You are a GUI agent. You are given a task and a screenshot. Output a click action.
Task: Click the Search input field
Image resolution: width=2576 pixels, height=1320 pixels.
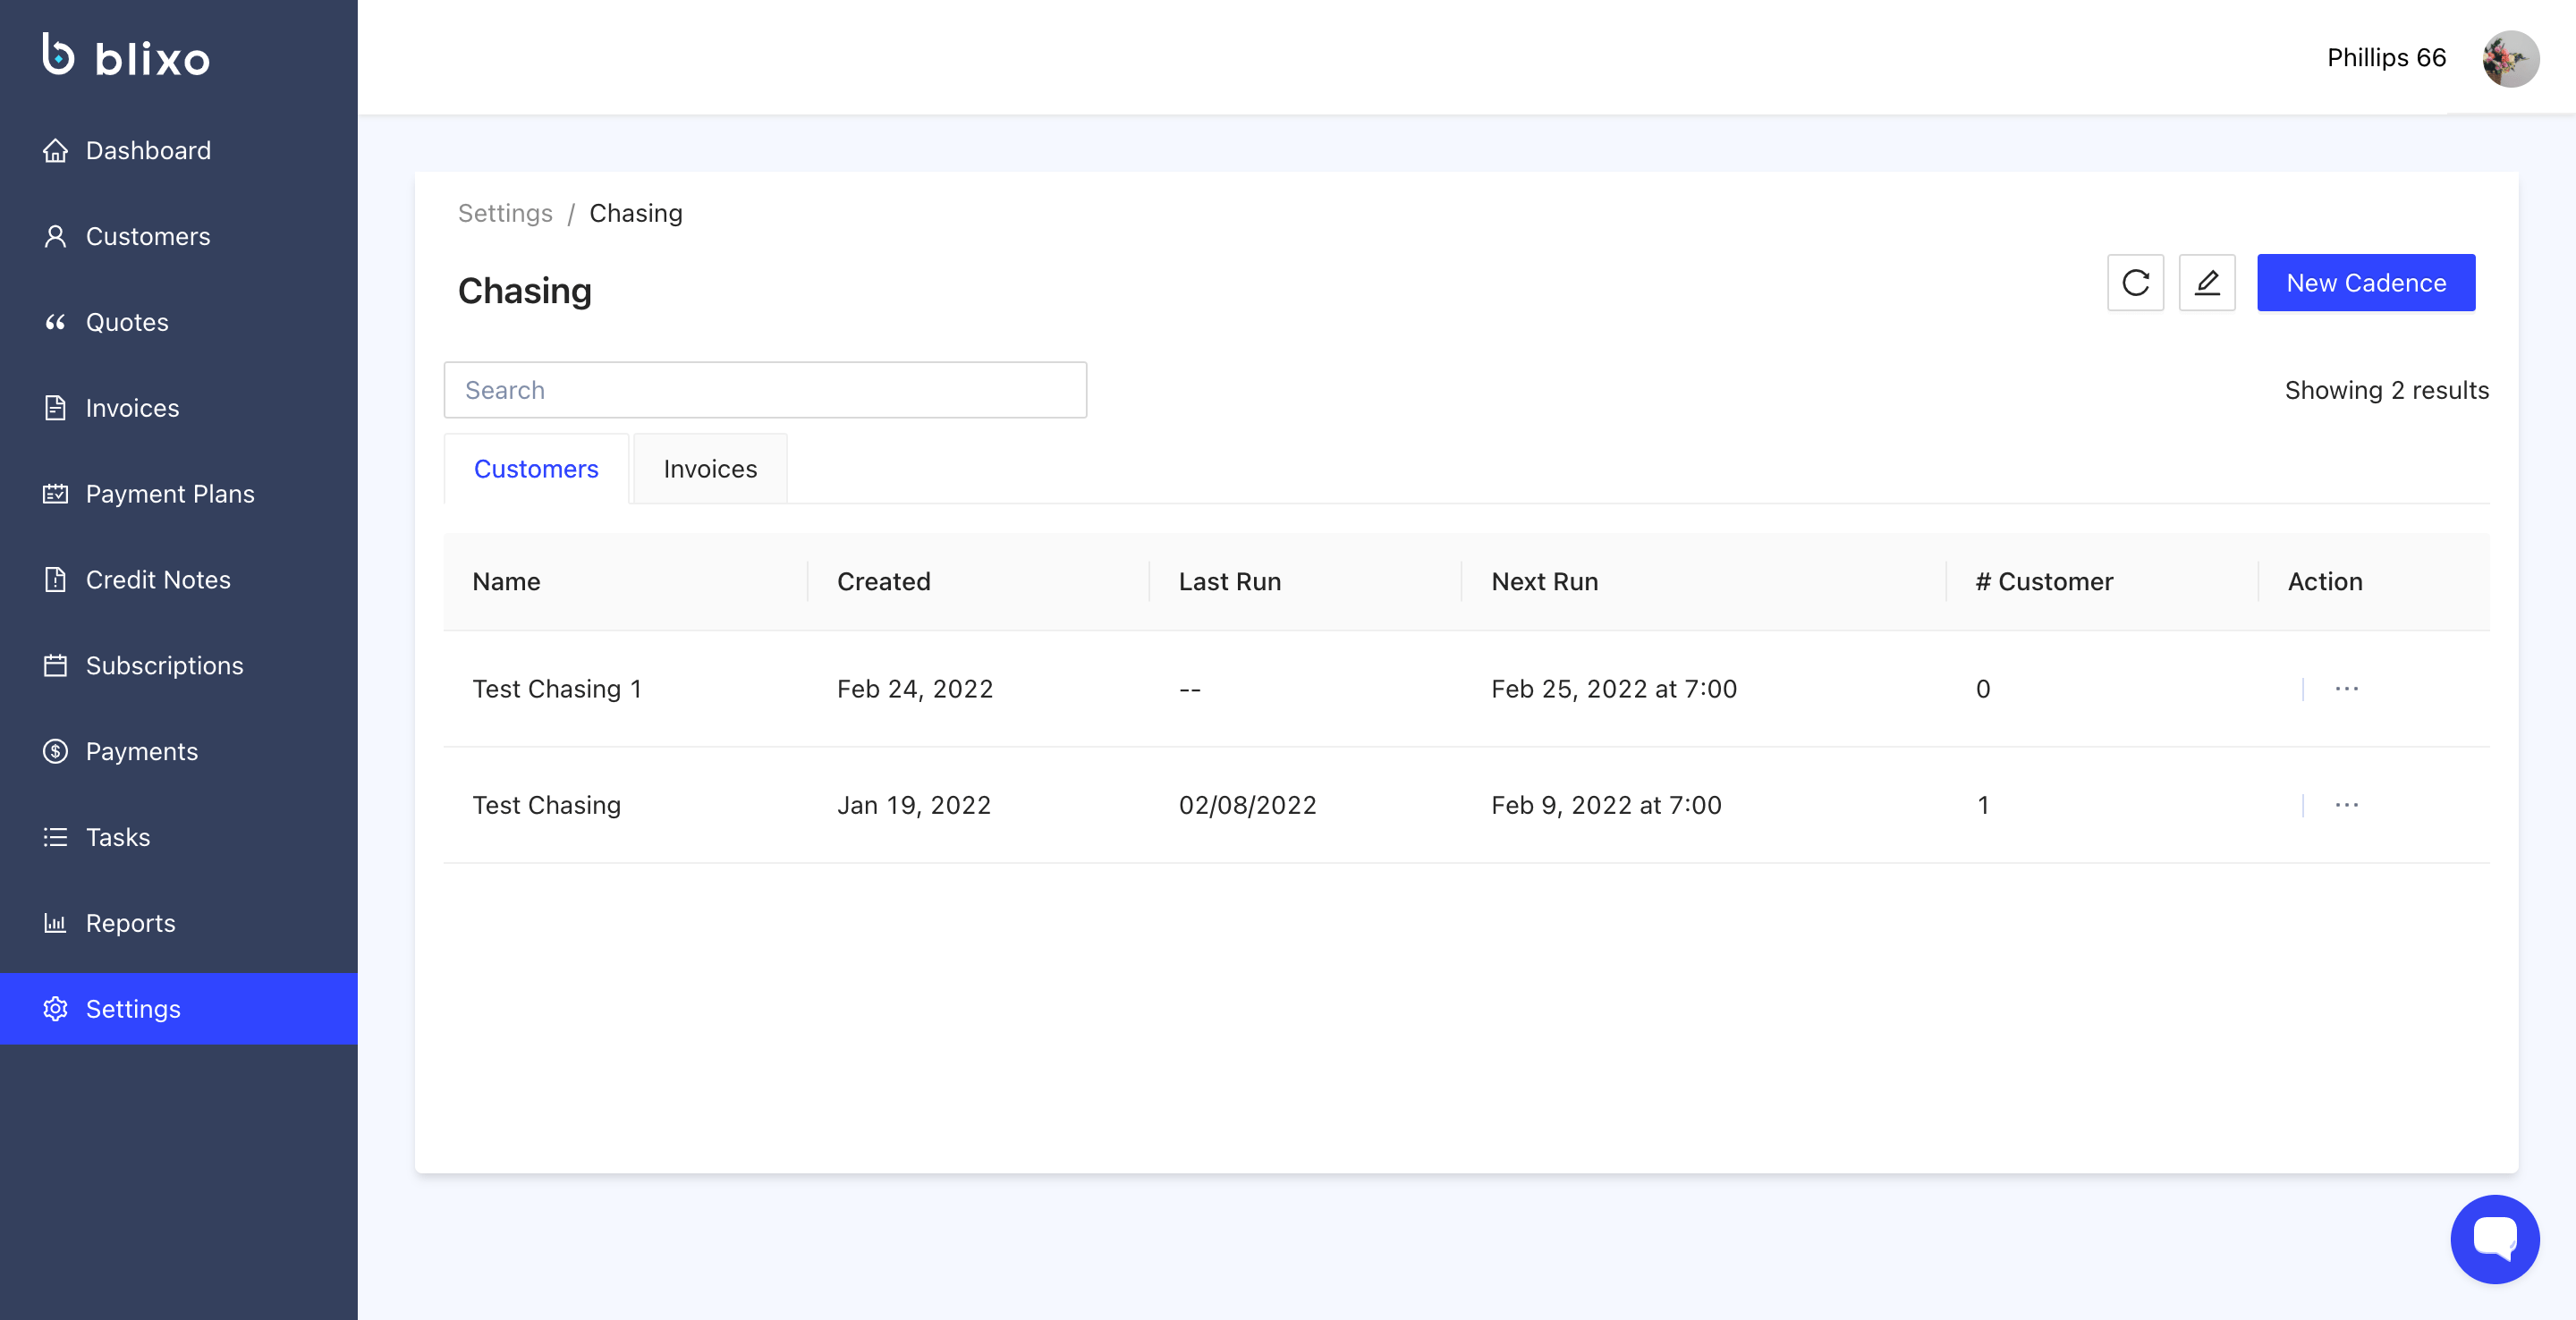click(765, 390)
